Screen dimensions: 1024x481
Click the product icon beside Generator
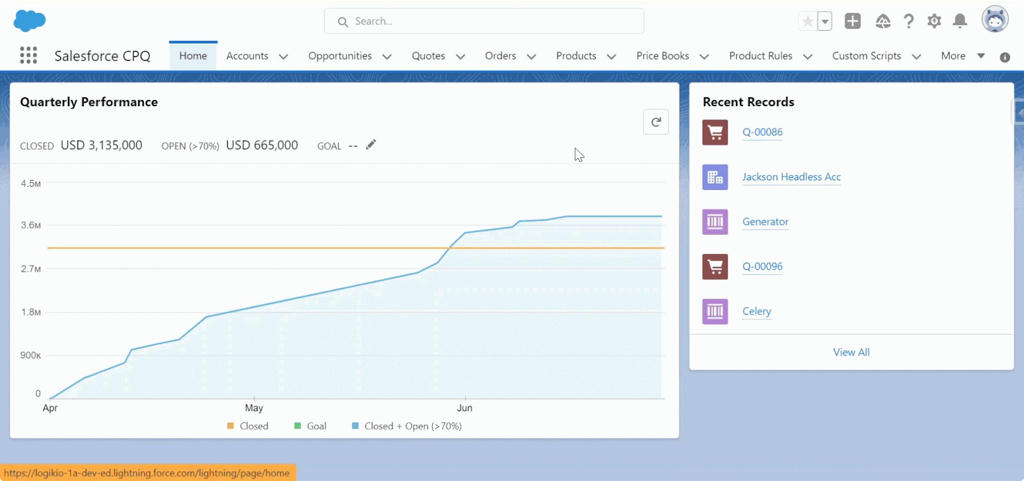coord(715,222)
